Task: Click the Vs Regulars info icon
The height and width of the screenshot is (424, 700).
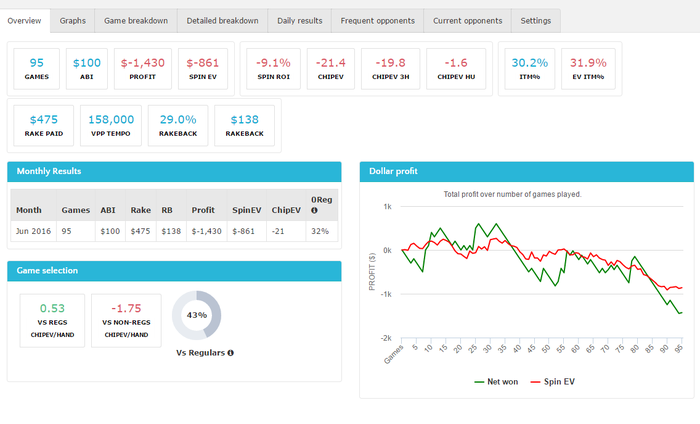Action: click(x=230, y=353)
